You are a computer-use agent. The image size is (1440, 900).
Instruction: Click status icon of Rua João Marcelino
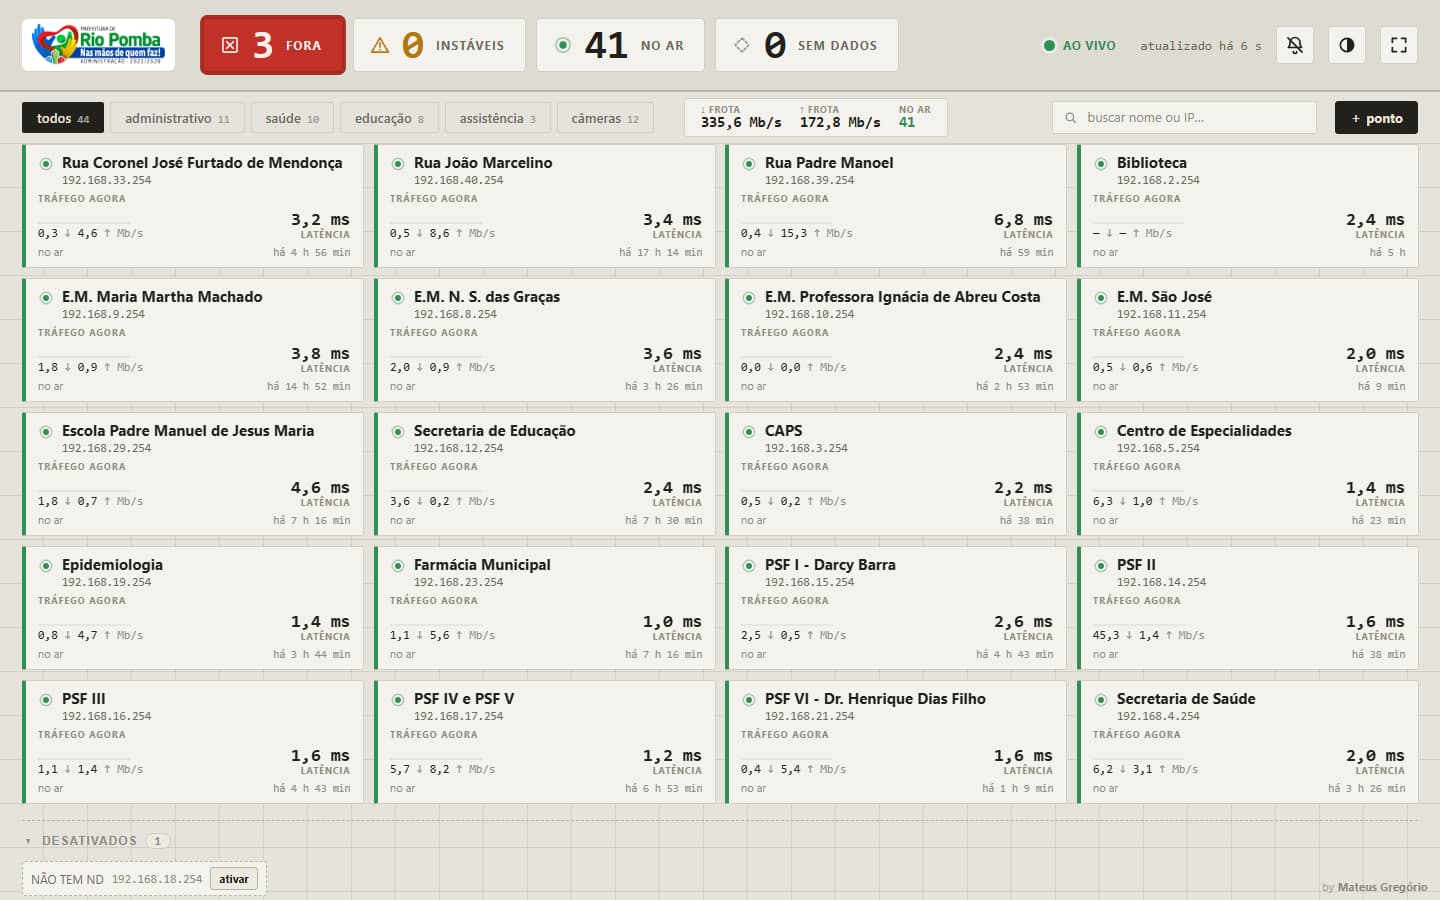(398, 164)
